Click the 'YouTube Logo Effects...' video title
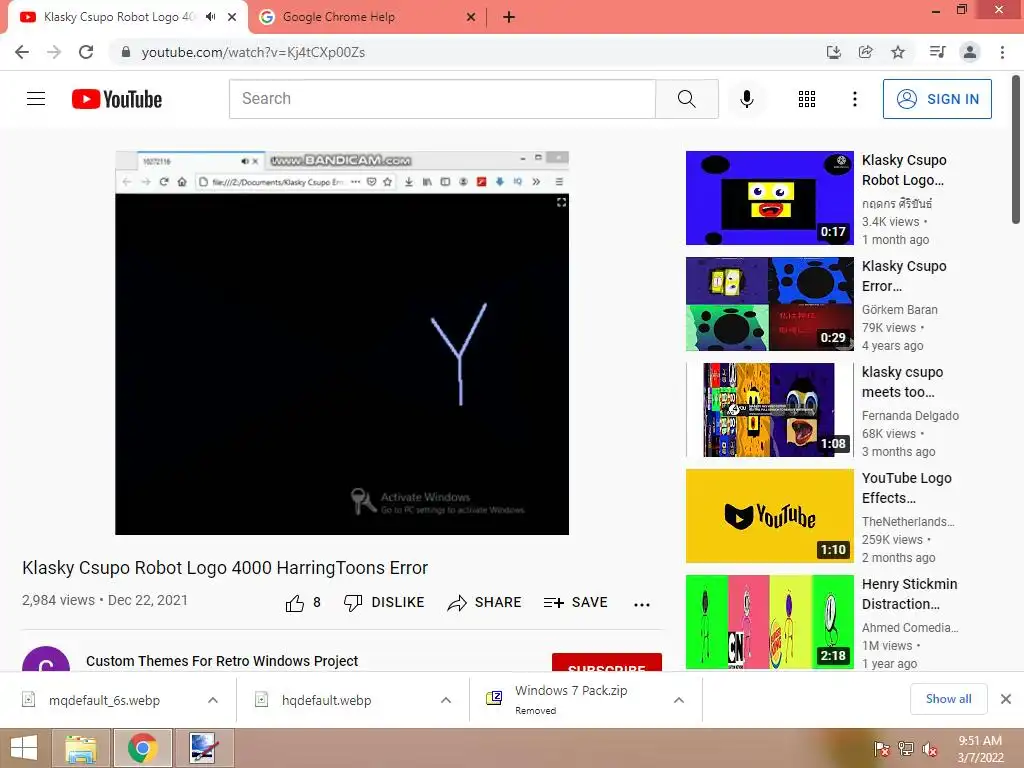This screenshot has height=768, width=1024. [x=906, y=488]
